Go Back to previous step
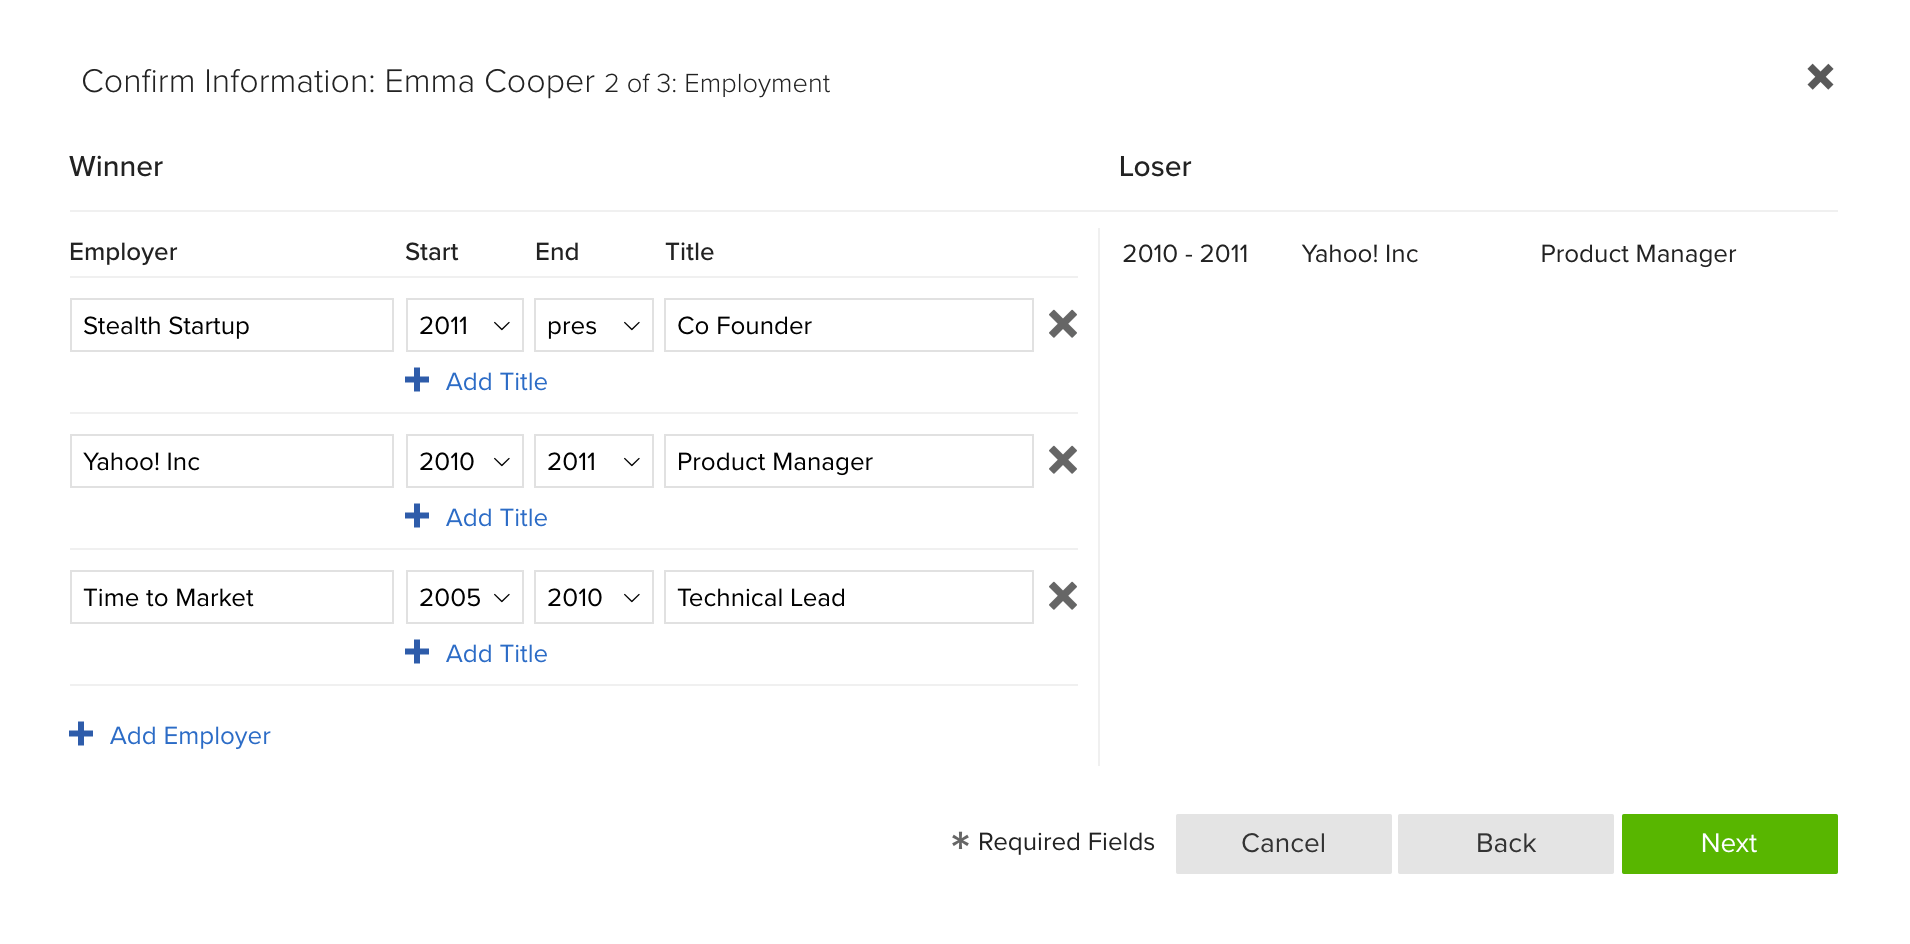Screen dimensions: 1910x944 [x=1505, y=844]
